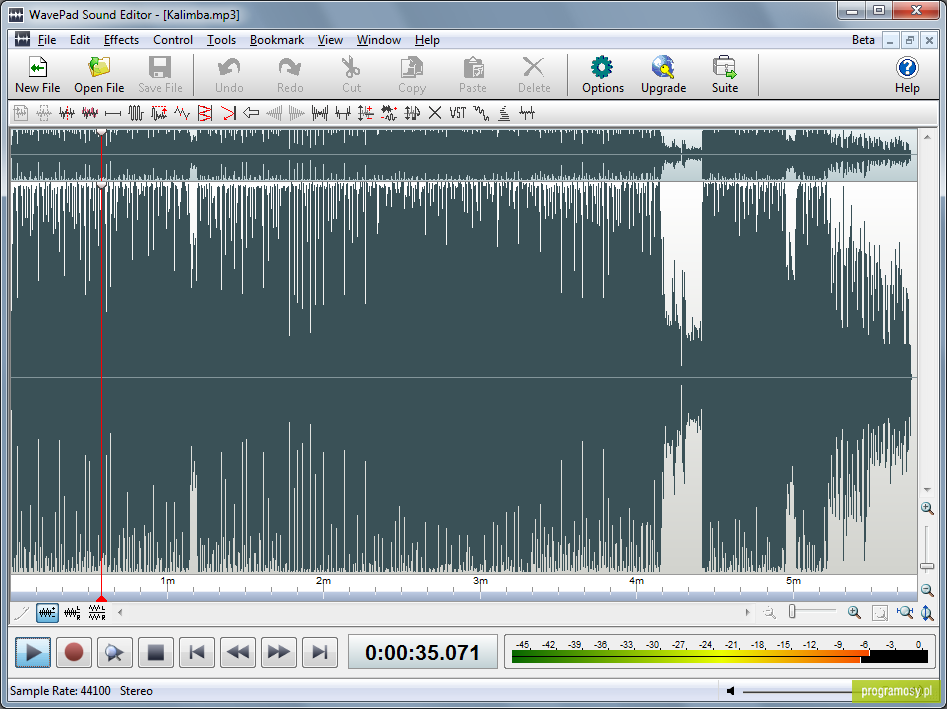947x709 pixels.
Task: Click the zoom full vertical icon
Action: 927,612
